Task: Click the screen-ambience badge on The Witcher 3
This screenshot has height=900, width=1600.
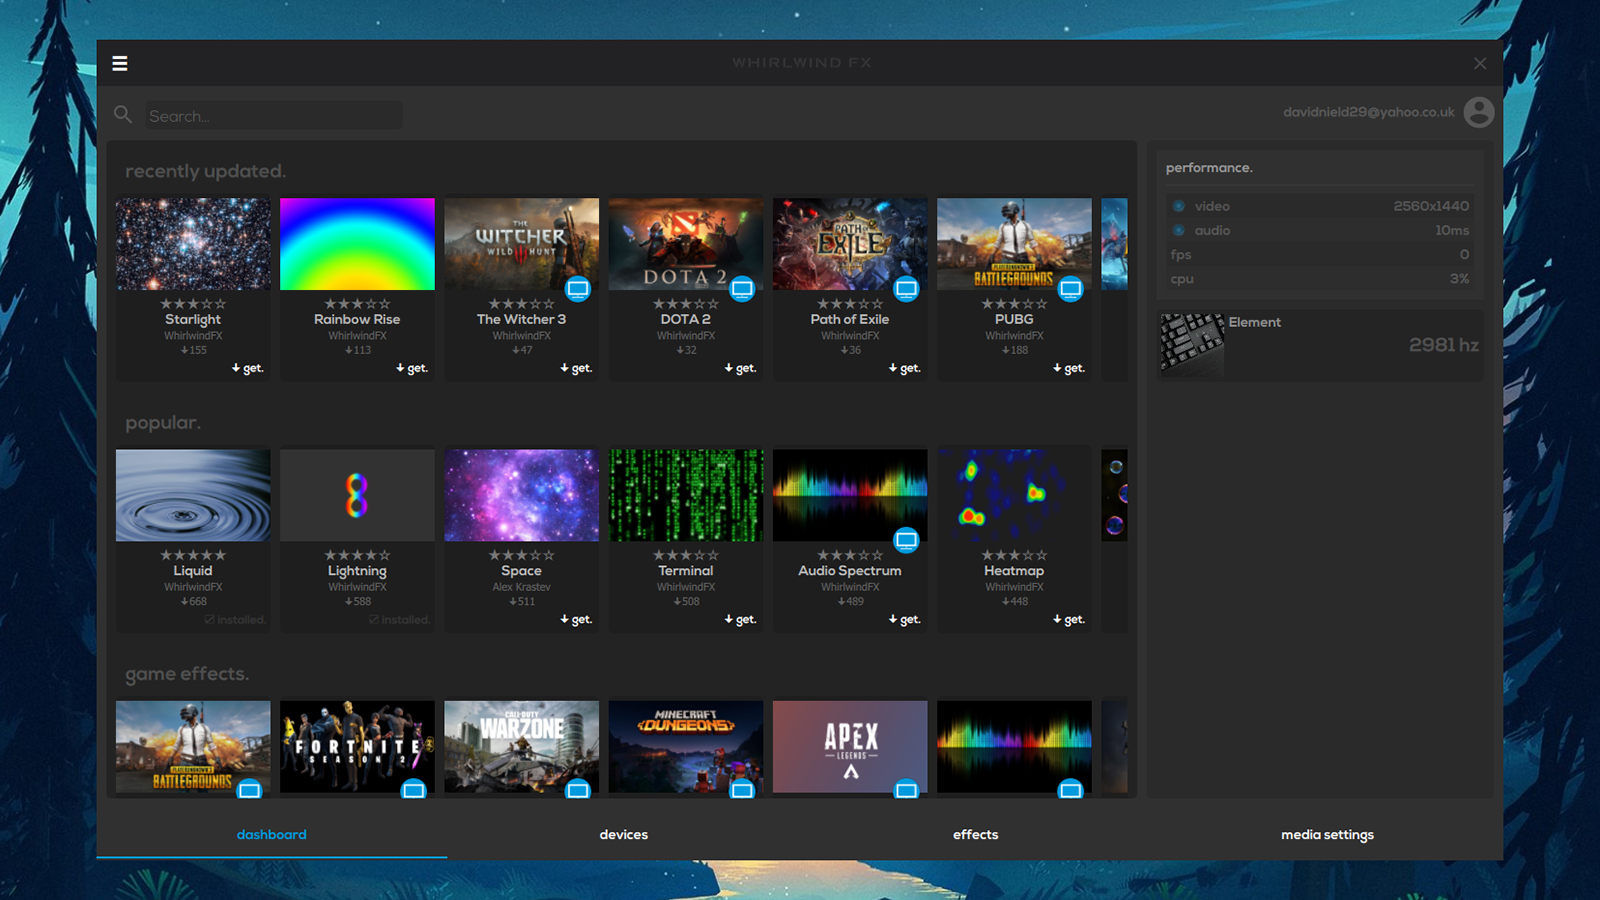Action: tap(578, 289)
